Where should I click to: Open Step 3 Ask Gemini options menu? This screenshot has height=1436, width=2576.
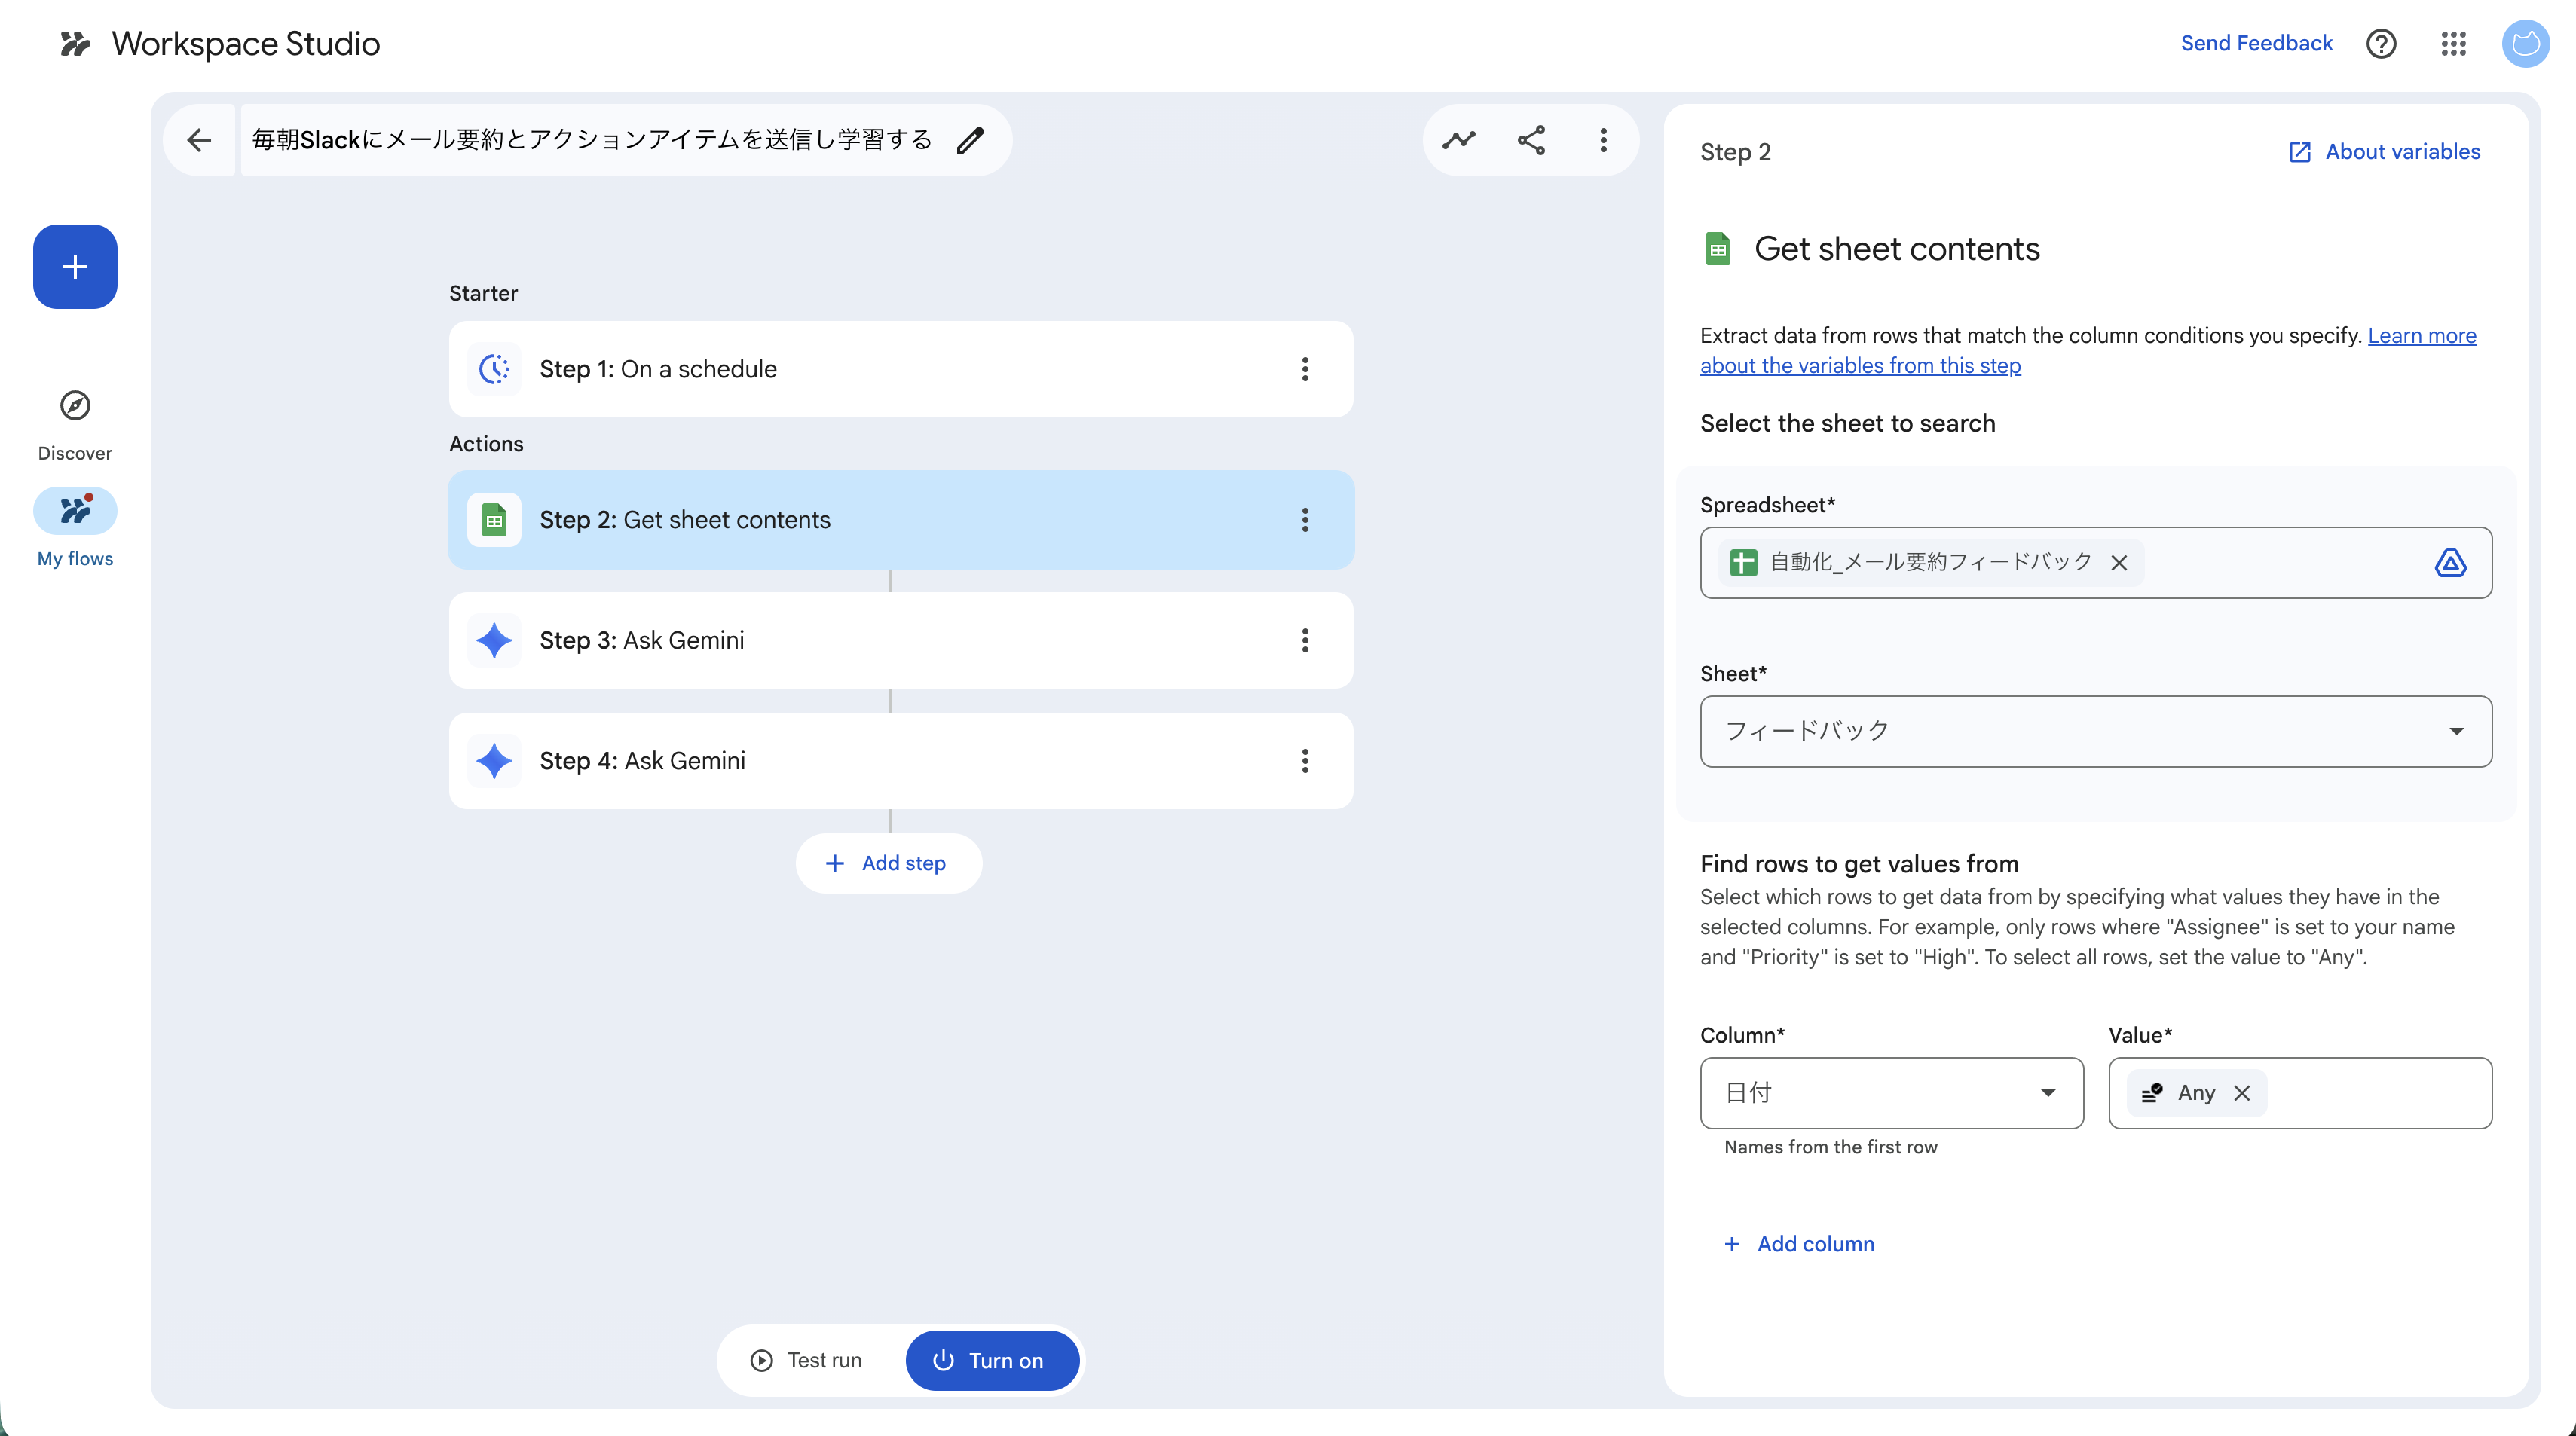click(x=1305, y=640)
